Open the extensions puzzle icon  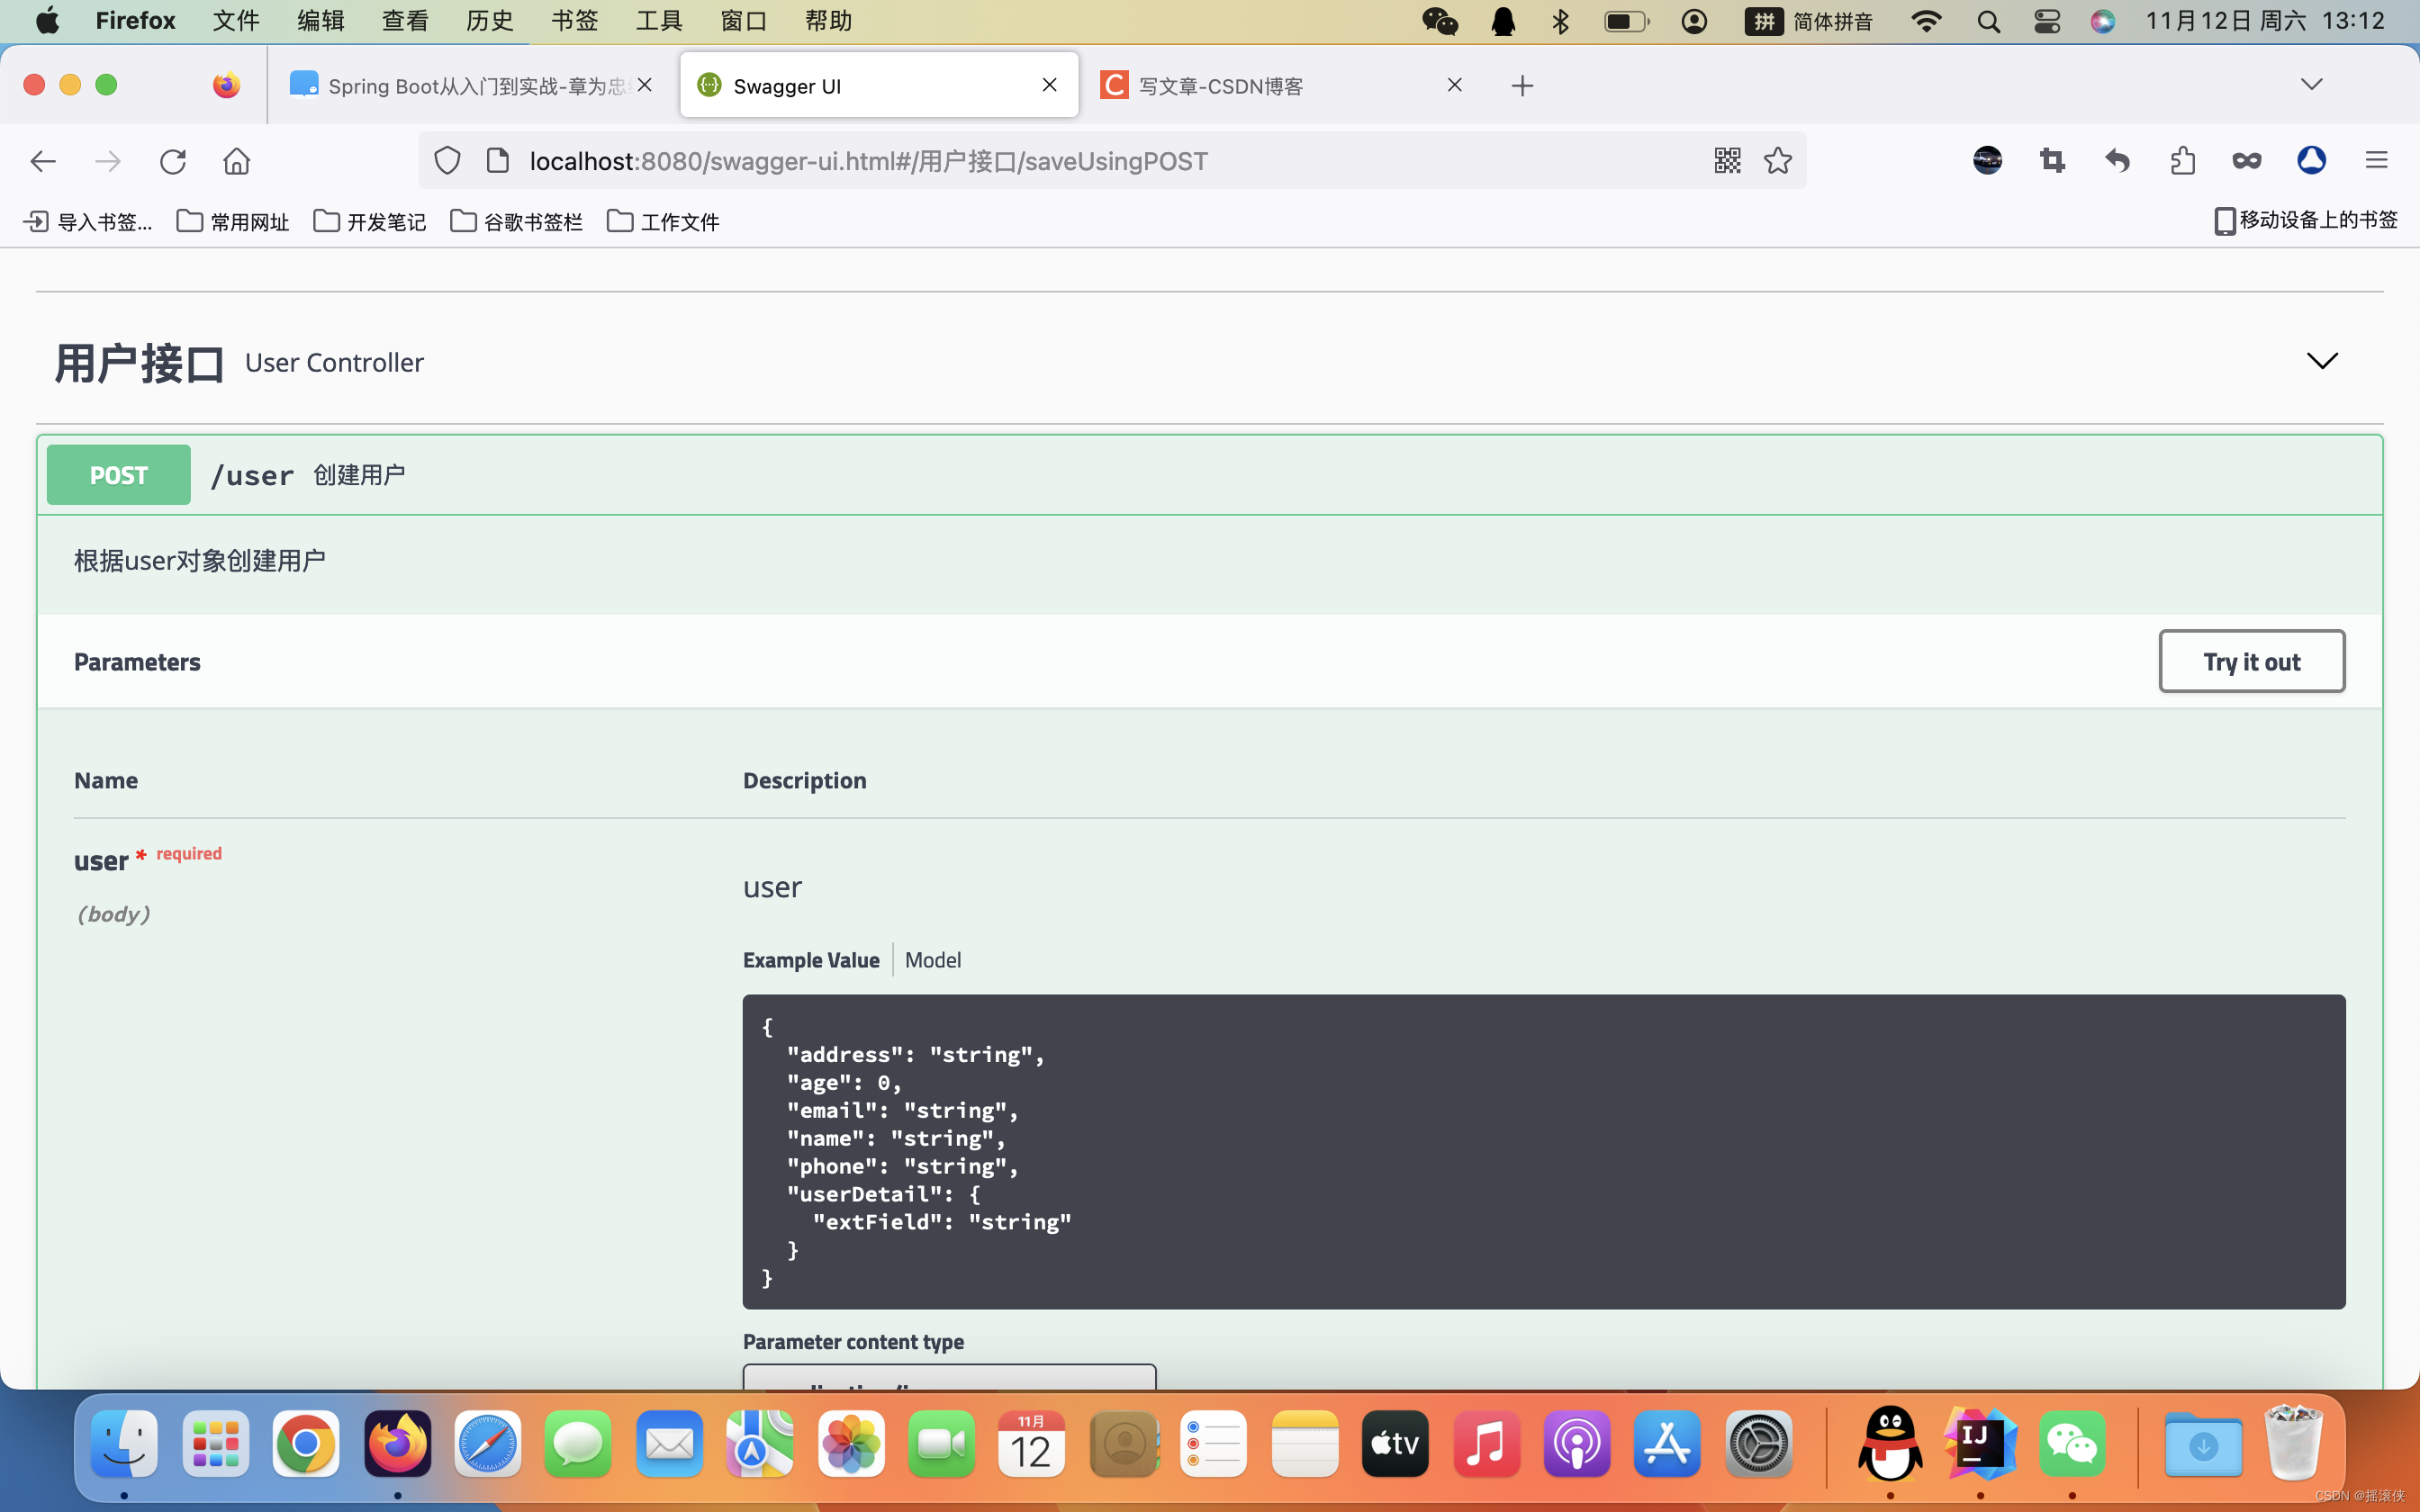(x=2183, y=160)
